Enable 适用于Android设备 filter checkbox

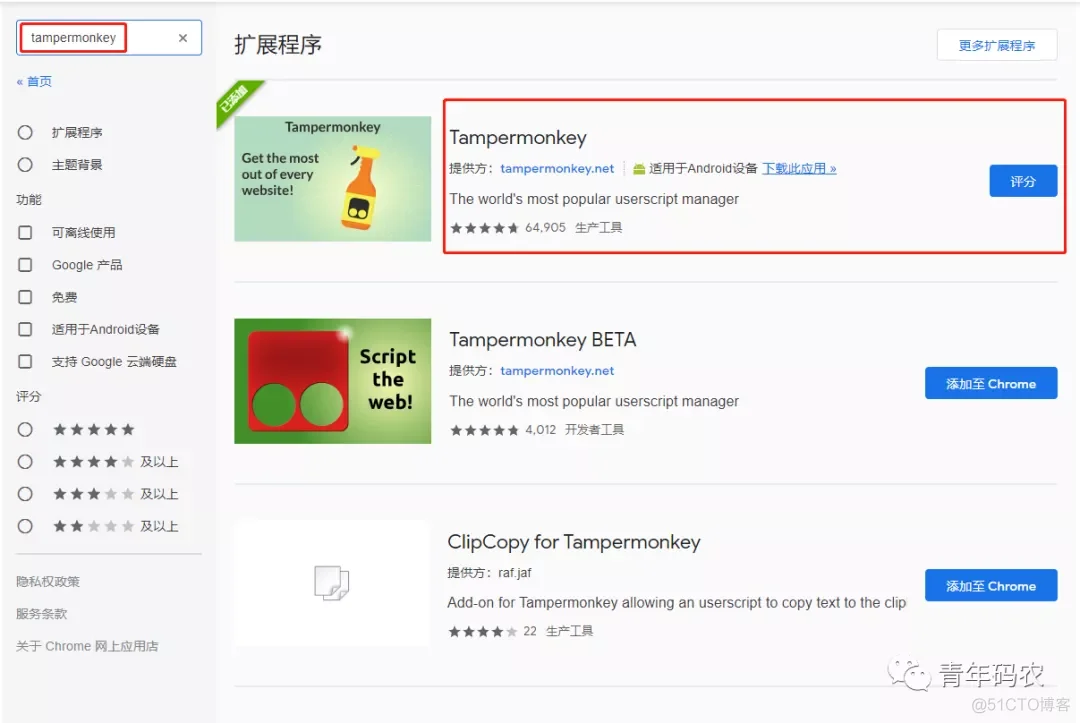click(25, 329)
